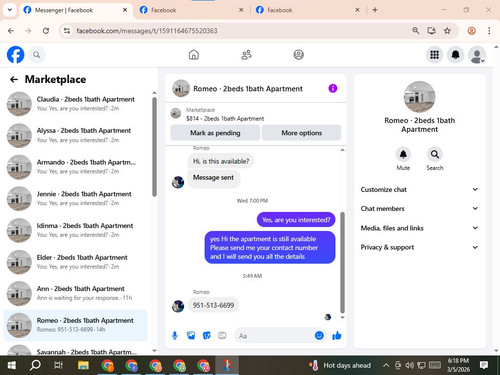Open Facebook search magnifier
Image resolution: width=500 pixels, height=375 pixels.
click(37, 55)
